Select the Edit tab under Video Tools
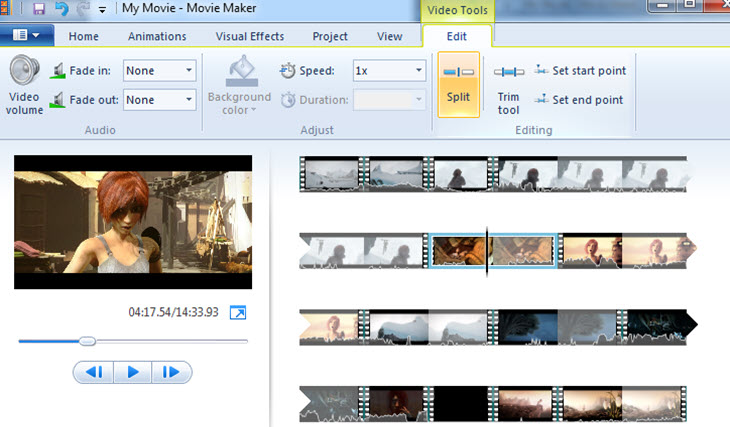Image resolution: width=730 pixels, height=427 pixels. click(x=457, y=36)
